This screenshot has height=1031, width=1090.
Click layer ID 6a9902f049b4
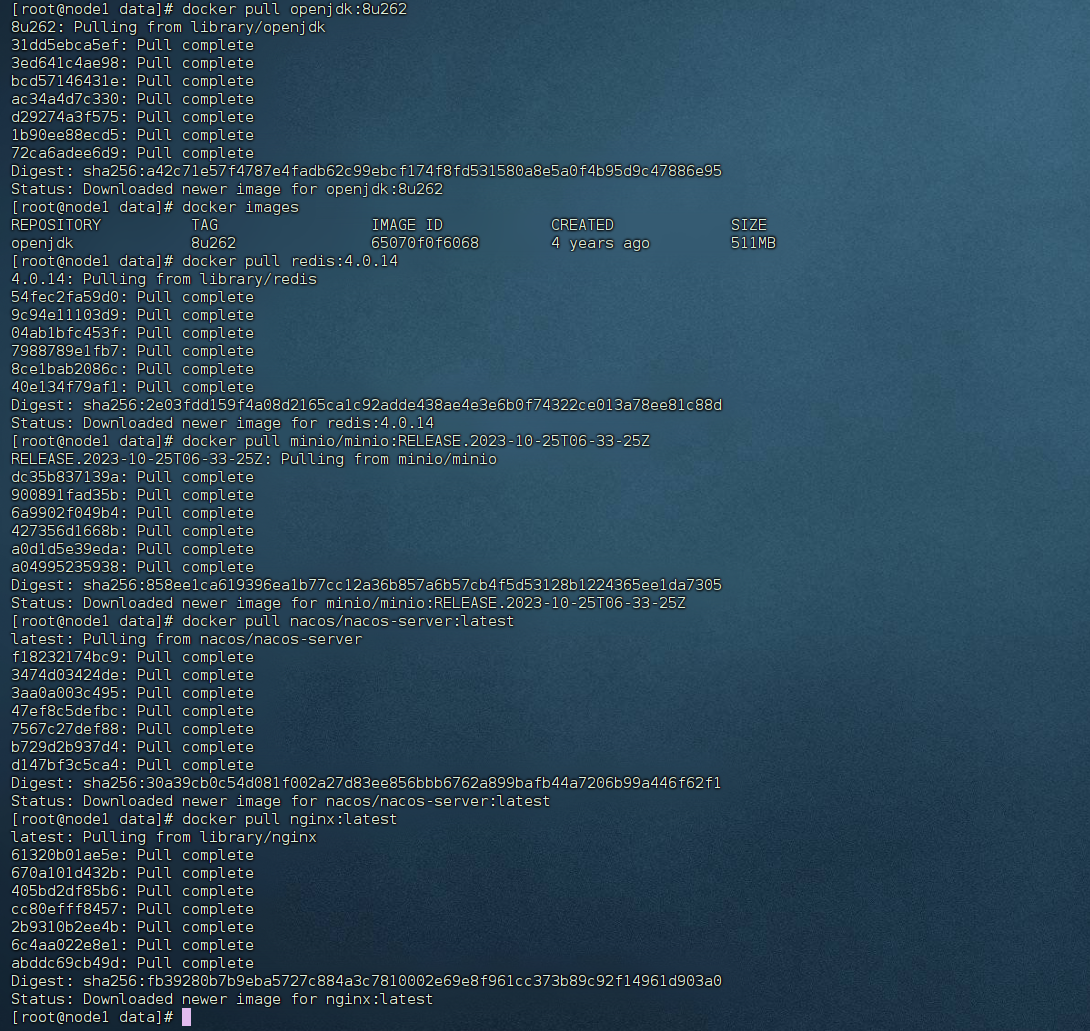(65, 514)
